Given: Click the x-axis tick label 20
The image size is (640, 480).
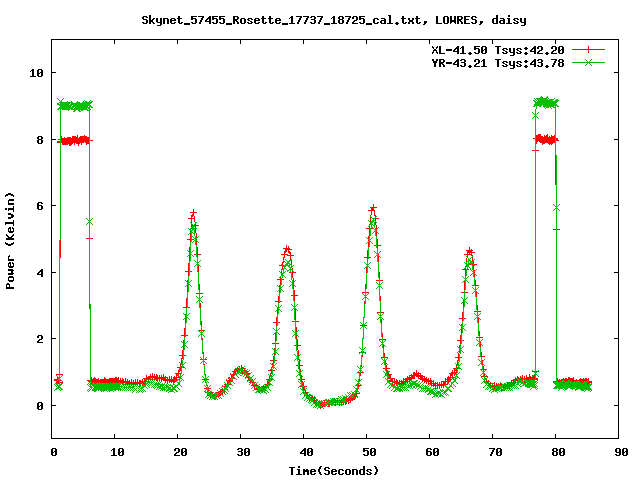Looking at the screenshot, I should [x=180, y=452].
